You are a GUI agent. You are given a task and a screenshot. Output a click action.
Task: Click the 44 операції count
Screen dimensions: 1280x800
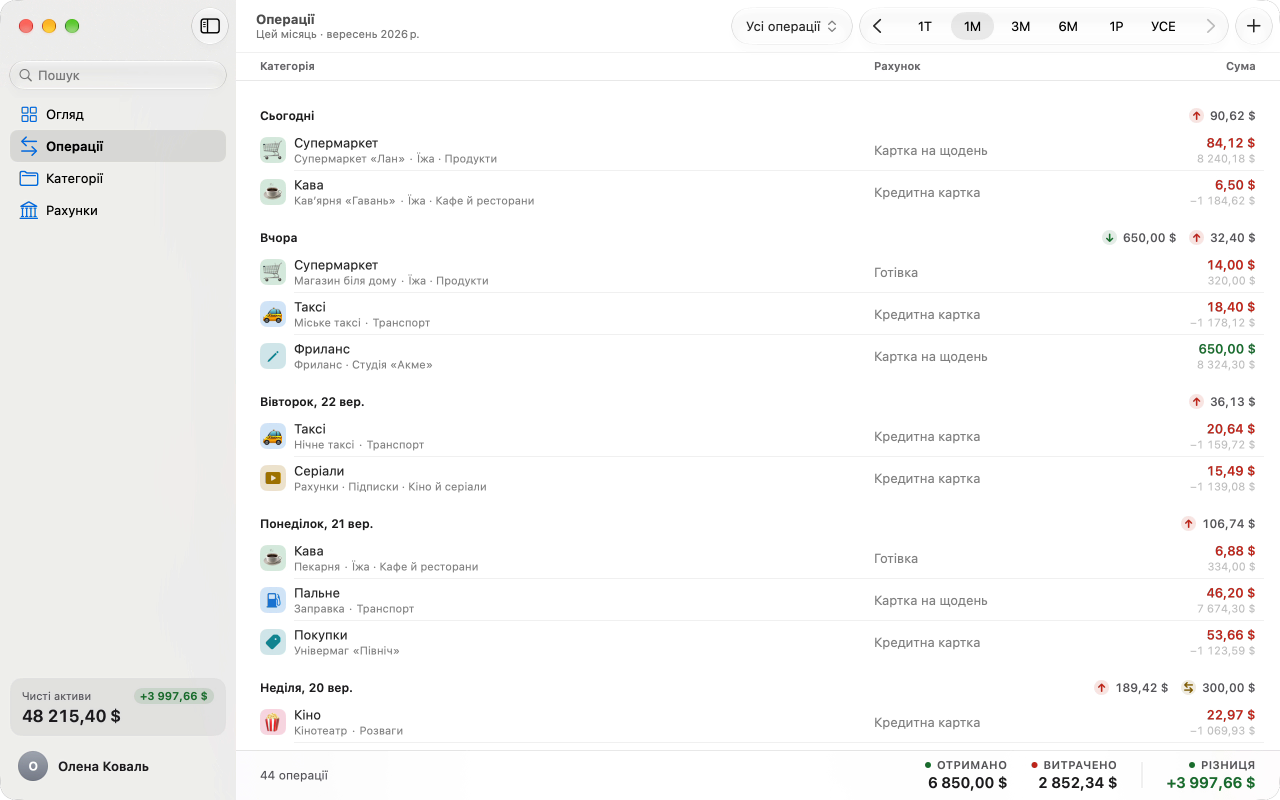coord(294,775)
